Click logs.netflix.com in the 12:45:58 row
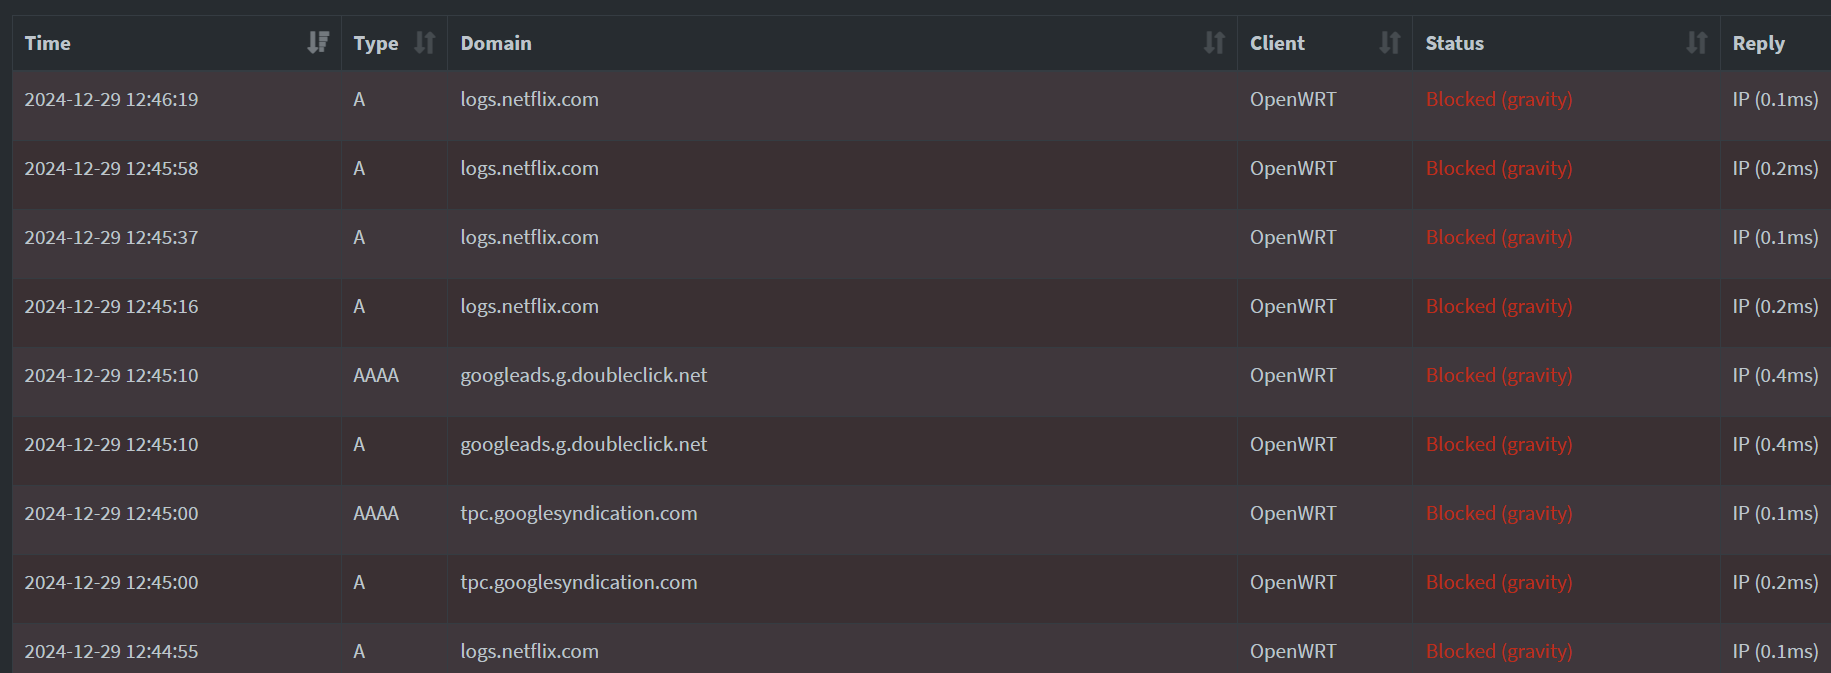 (530, 168)
